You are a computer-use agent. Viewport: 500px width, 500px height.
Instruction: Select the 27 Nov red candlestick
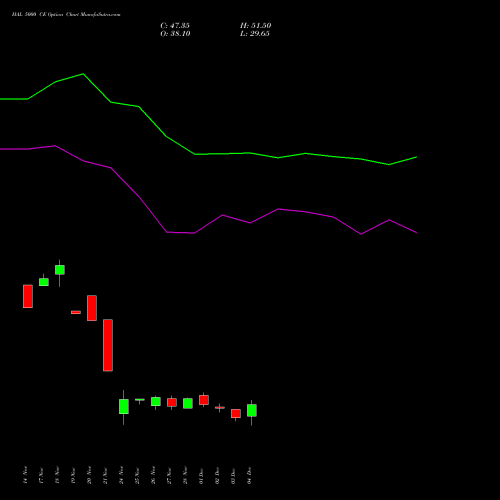click(172, 402)
